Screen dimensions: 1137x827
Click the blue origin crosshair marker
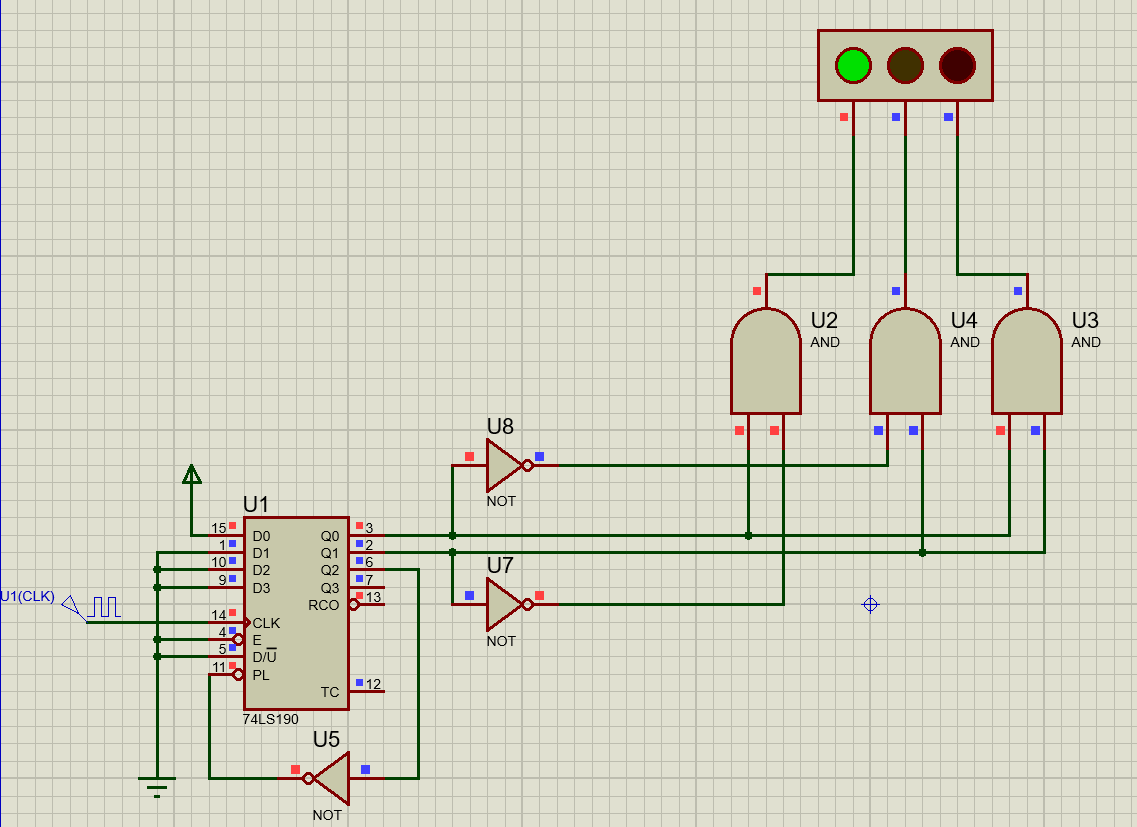click(x=870, y=604)
